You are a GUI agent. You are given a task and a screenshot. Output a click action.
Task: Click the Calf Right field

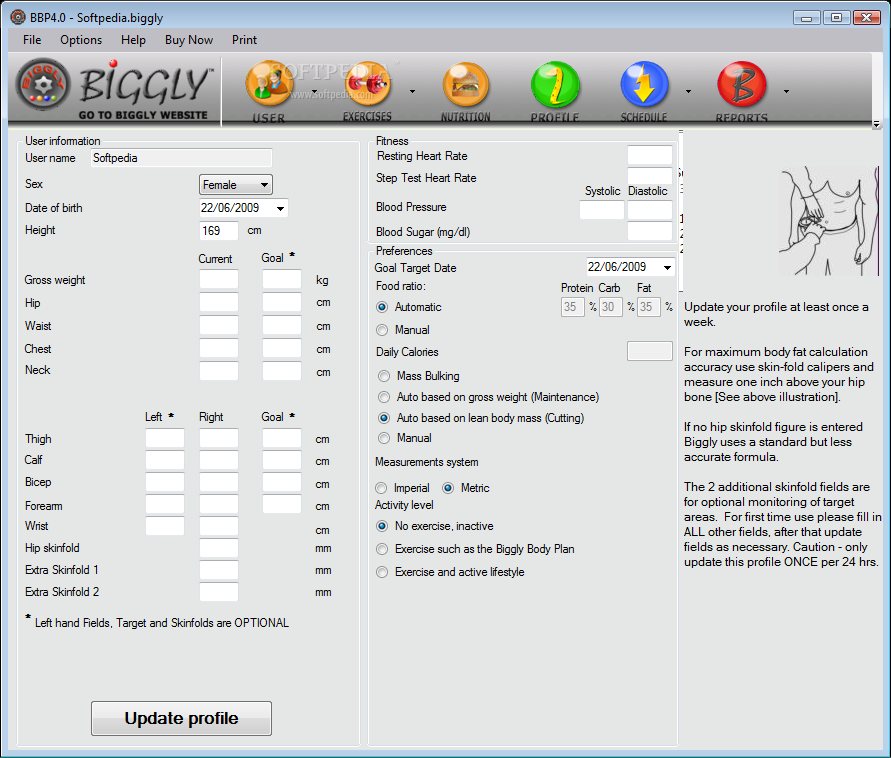[219, 460]
